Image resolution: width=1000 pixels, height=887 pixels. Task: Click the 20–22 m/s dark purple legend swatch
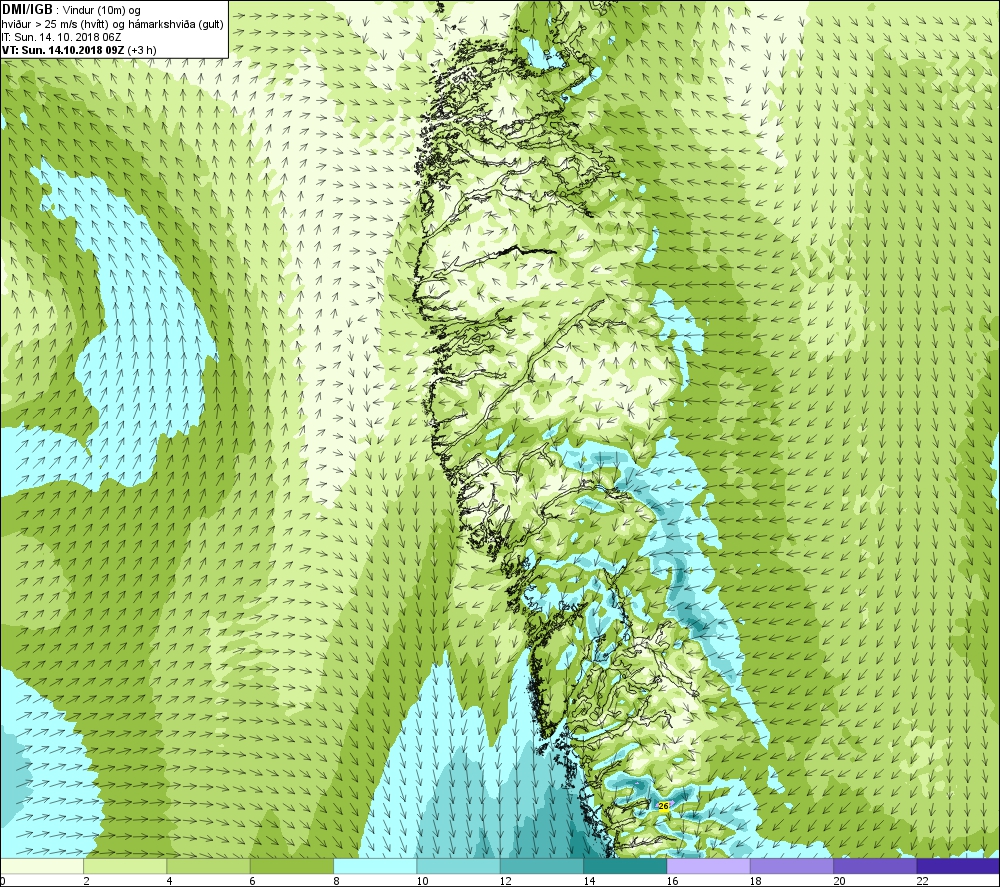875,866
